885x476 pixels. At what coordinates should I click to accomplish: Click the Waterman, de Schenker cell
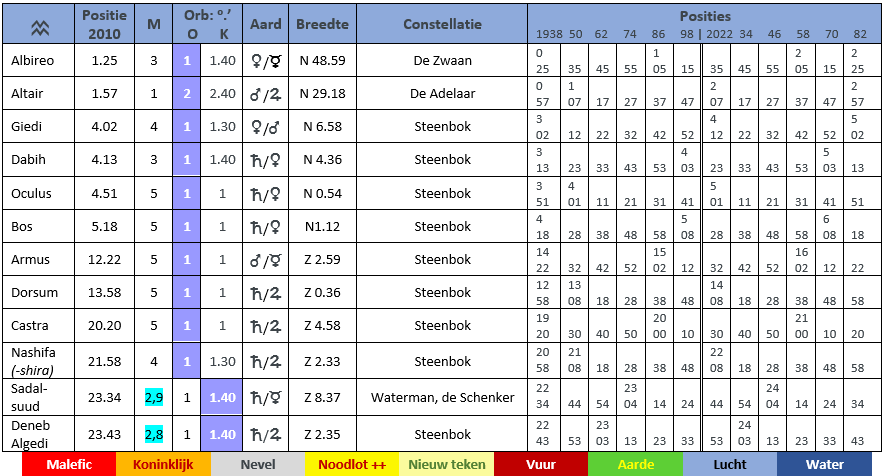(x=442, y=398)
